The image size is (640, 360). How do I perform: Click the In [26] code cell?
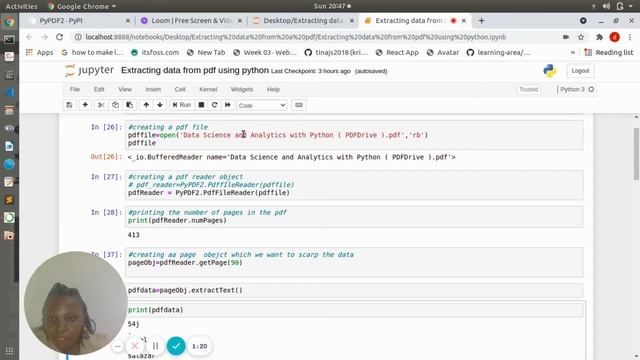click(x=354, y=135)
